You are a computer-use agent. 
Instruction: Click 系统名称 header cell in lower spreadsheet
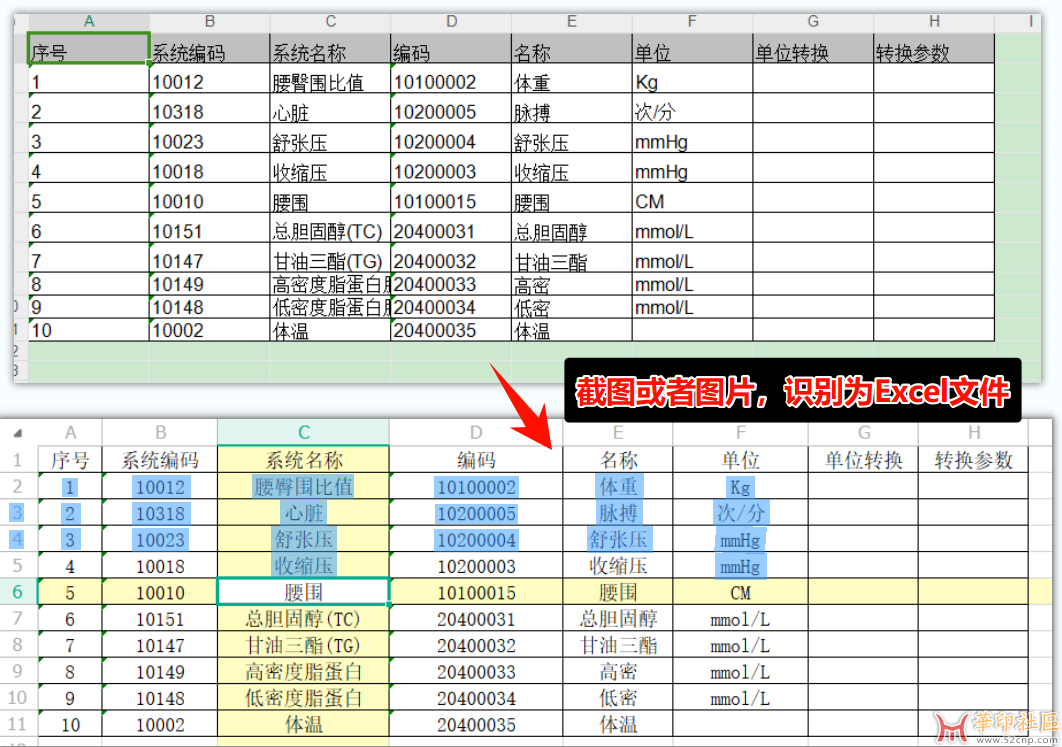tap(303, 460)
